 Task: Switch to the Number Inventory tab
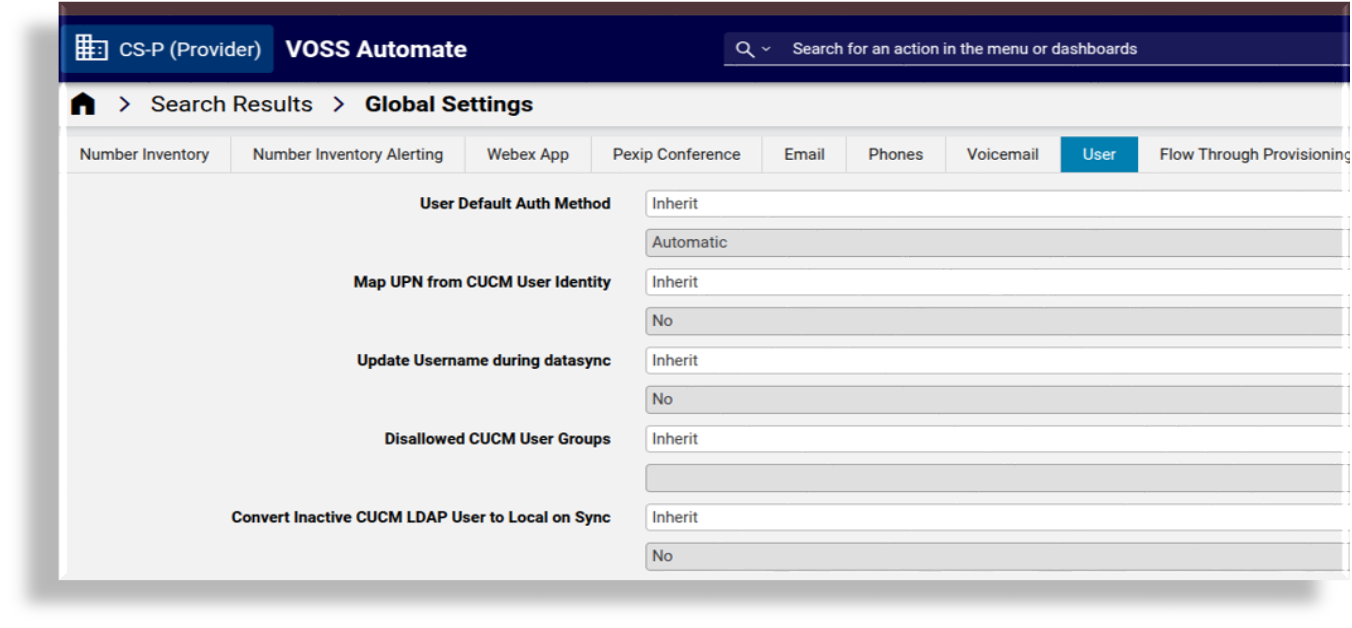(144, 154)
